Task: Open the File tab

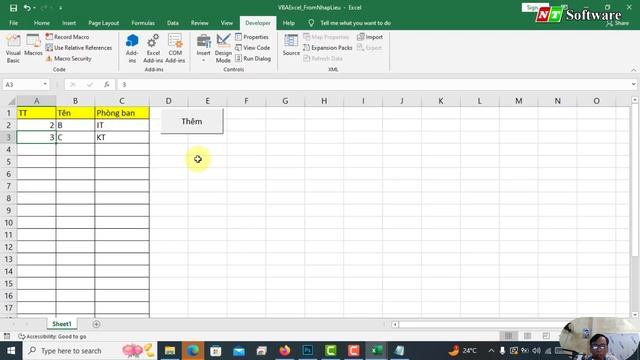Action: [13, 23]
